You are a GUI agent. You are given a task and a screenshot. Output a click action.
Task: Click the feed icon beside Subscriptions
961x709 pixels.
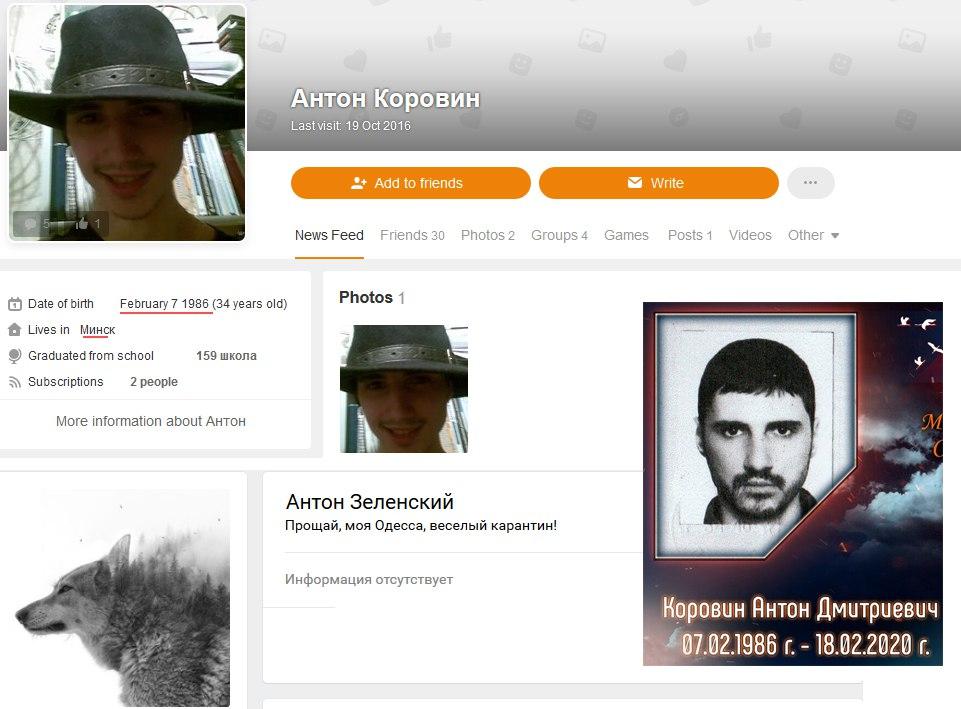tap(14, 382)
